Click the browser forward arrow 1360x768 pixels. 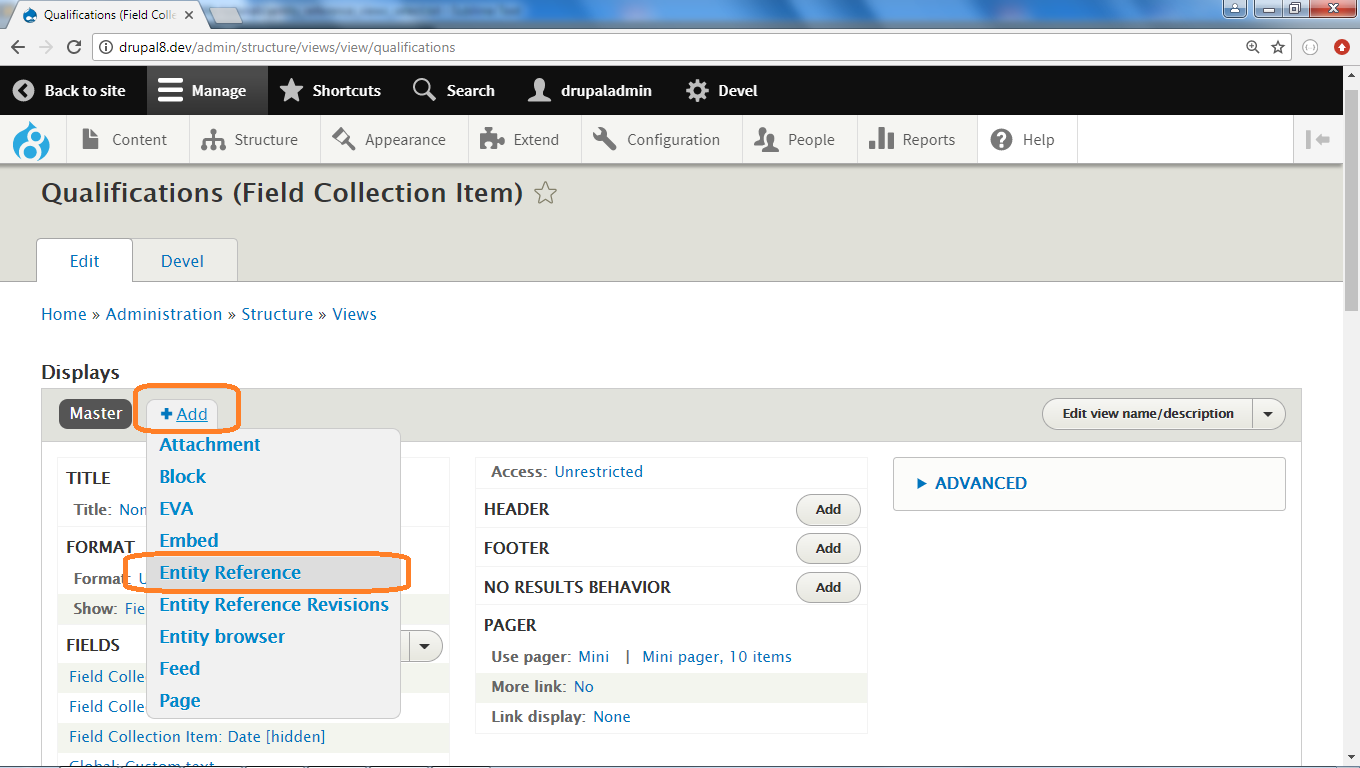click(x=46, y=47)
